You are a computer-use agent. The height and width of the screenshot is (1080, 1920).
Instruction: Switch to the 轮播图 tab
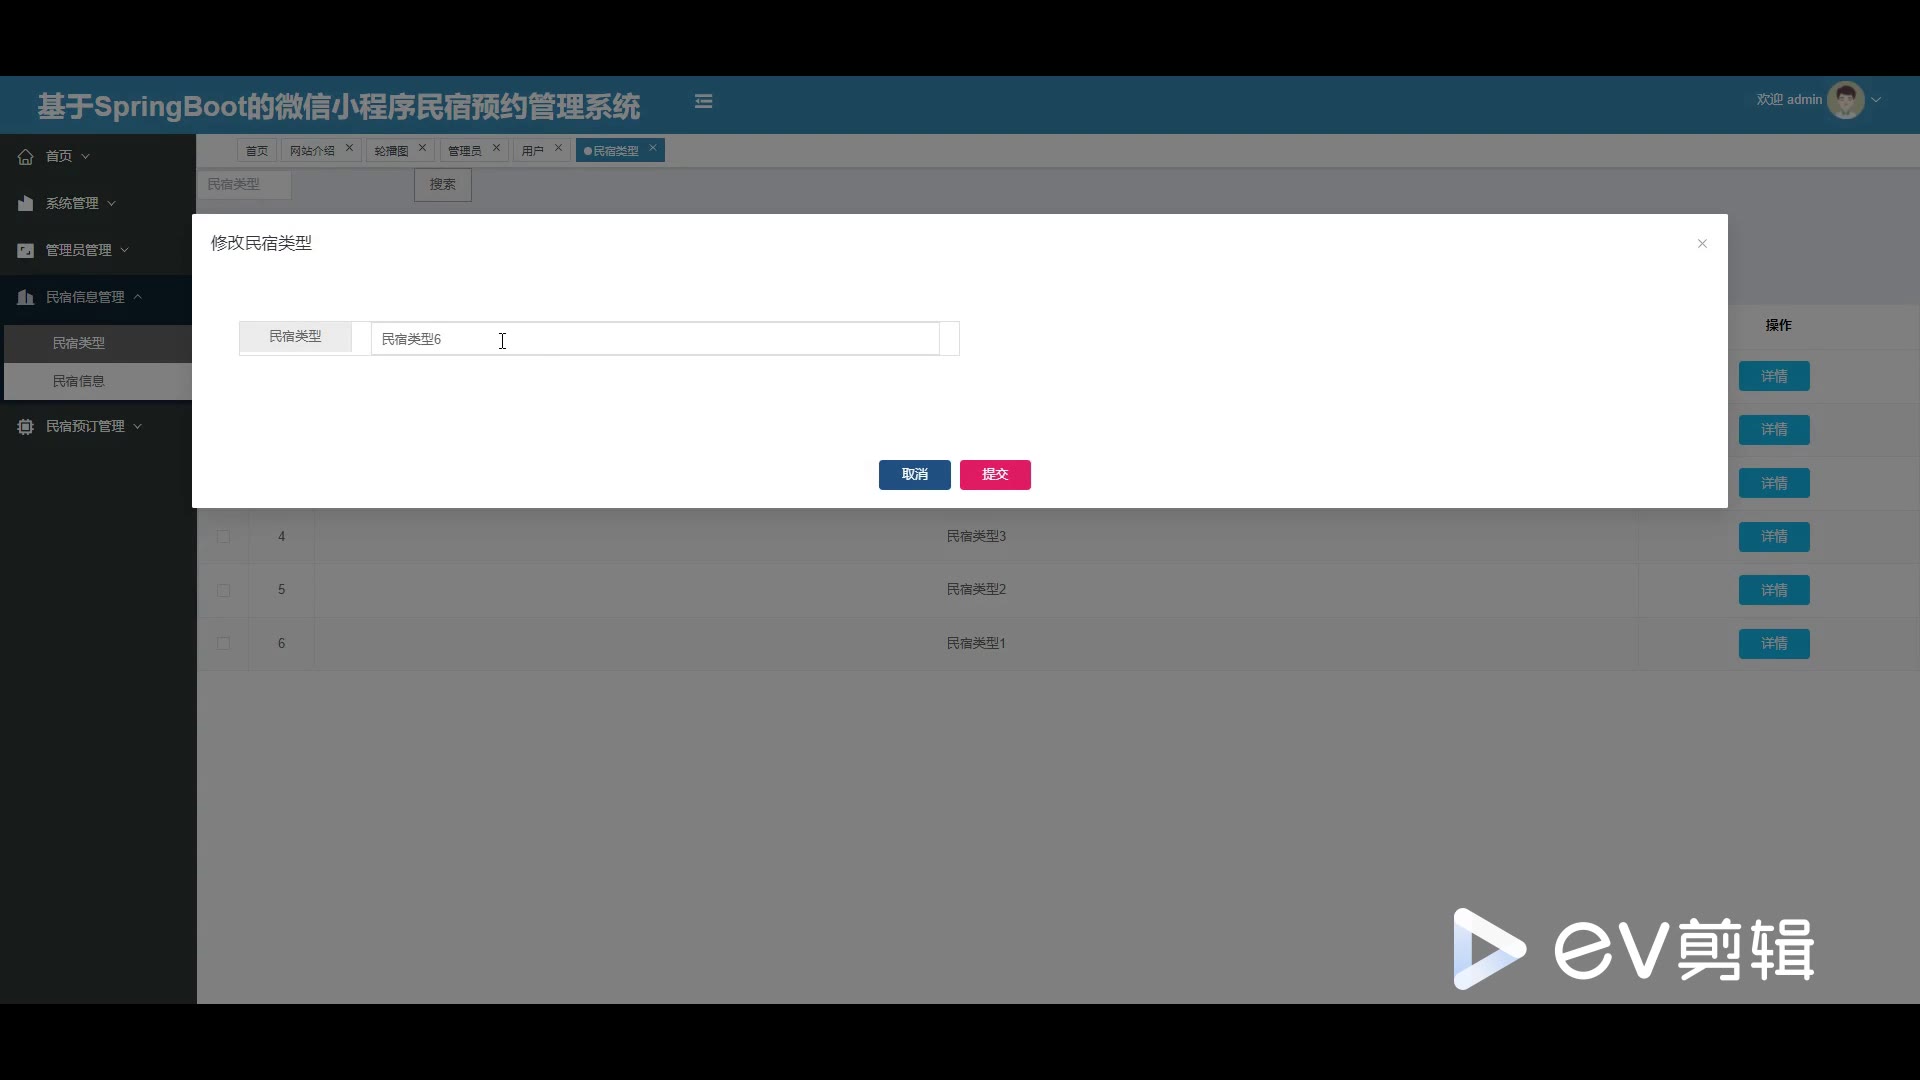coord(391,151)
